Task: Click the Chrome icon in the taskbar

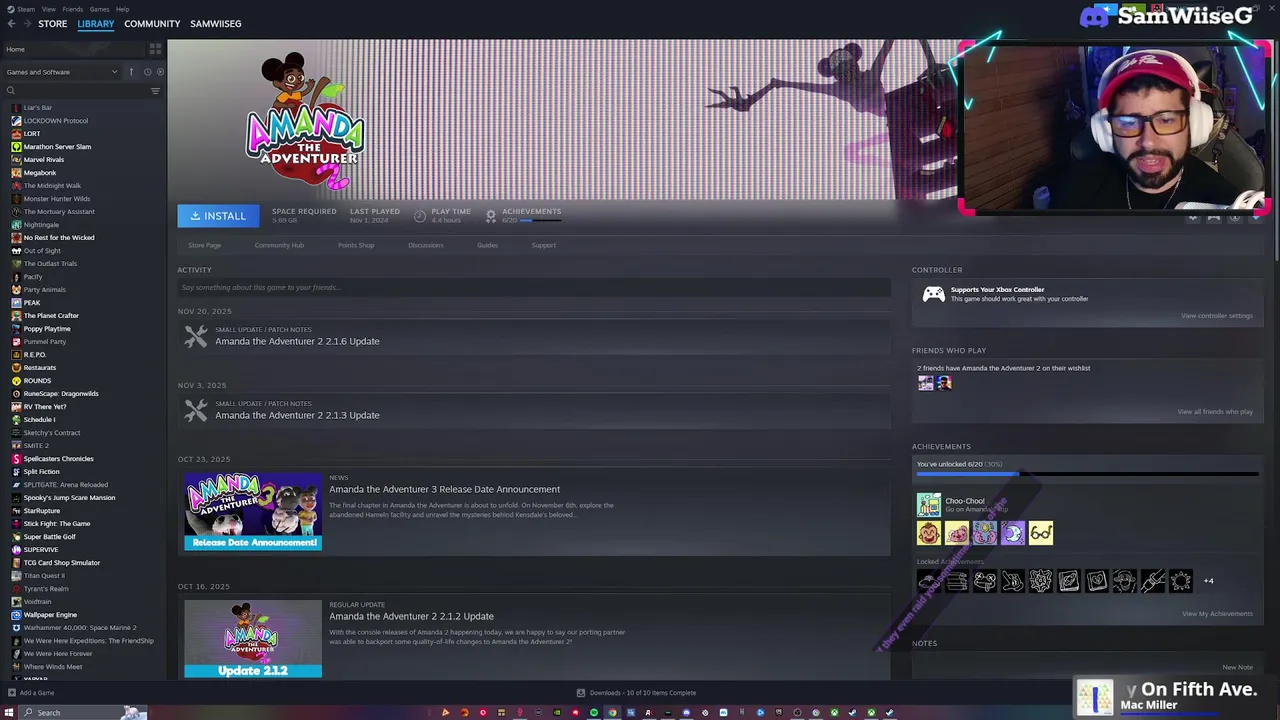Action: (x=612, y=713)
